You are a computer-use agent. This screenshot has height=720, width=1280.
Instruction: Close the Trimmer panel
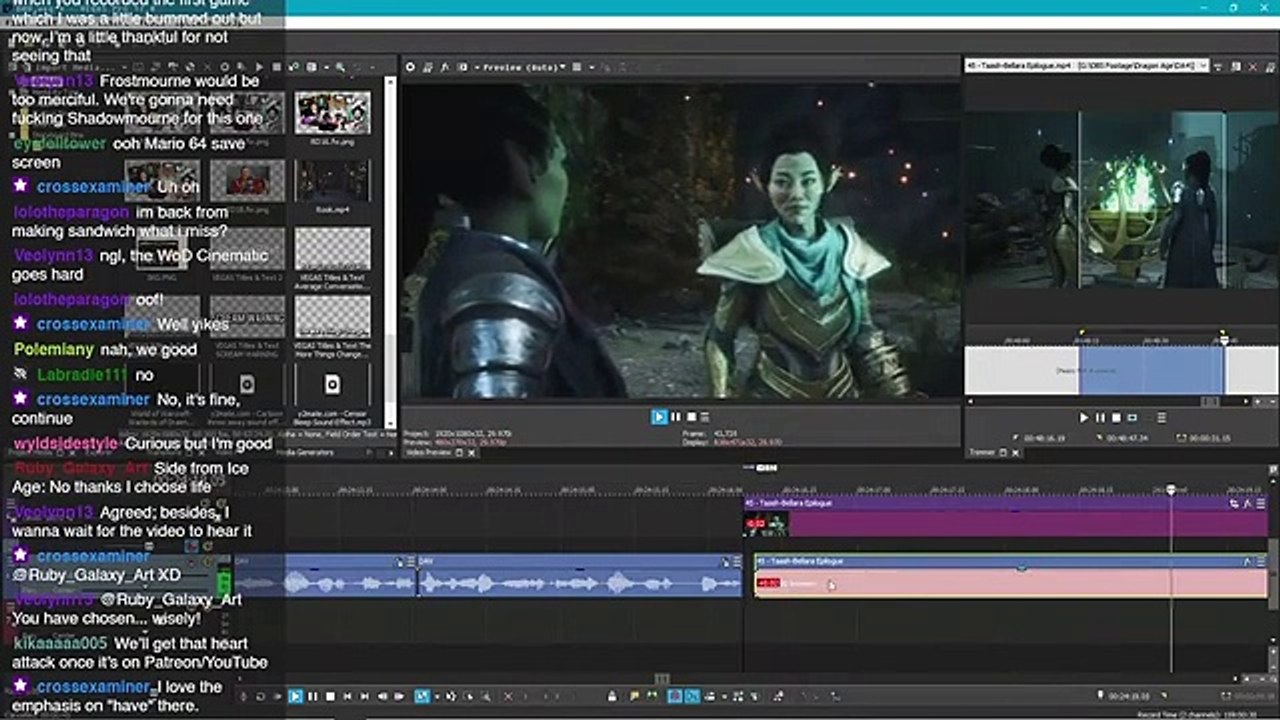1016,453
